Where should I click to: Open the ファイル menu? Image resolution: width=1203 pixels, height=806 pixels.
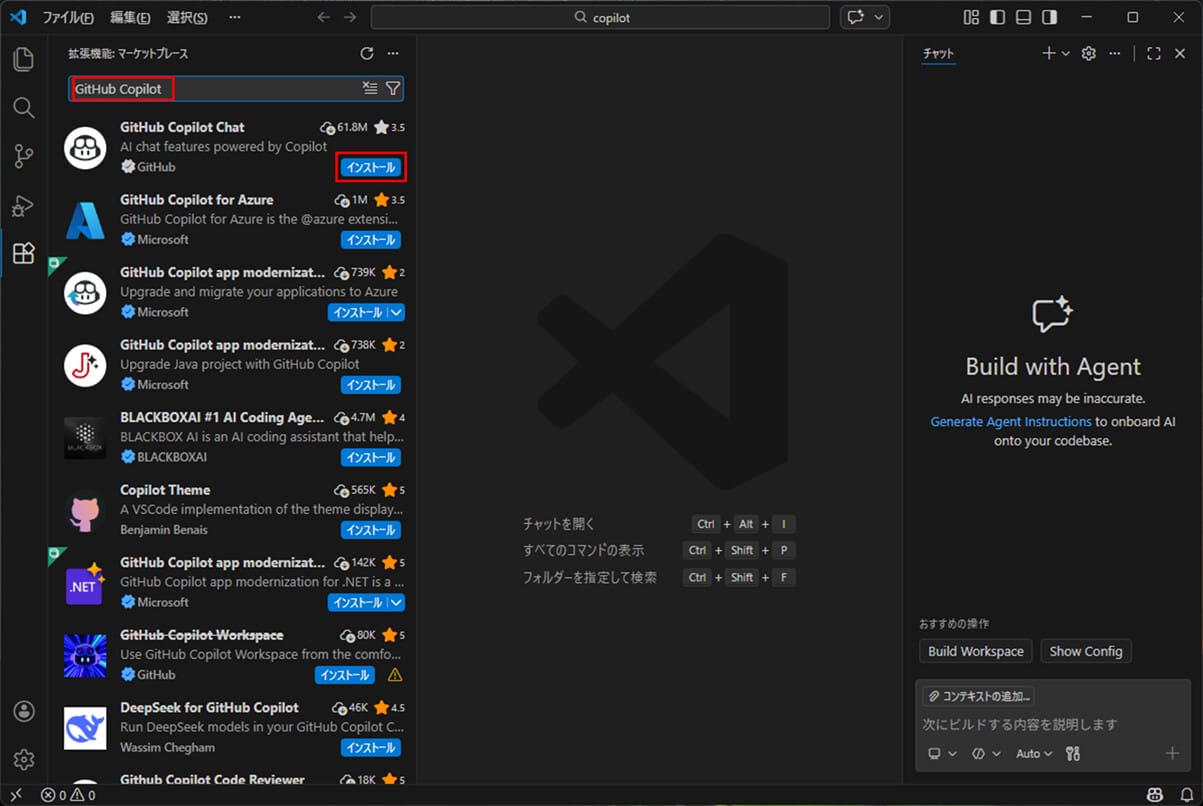coord(65,16)
